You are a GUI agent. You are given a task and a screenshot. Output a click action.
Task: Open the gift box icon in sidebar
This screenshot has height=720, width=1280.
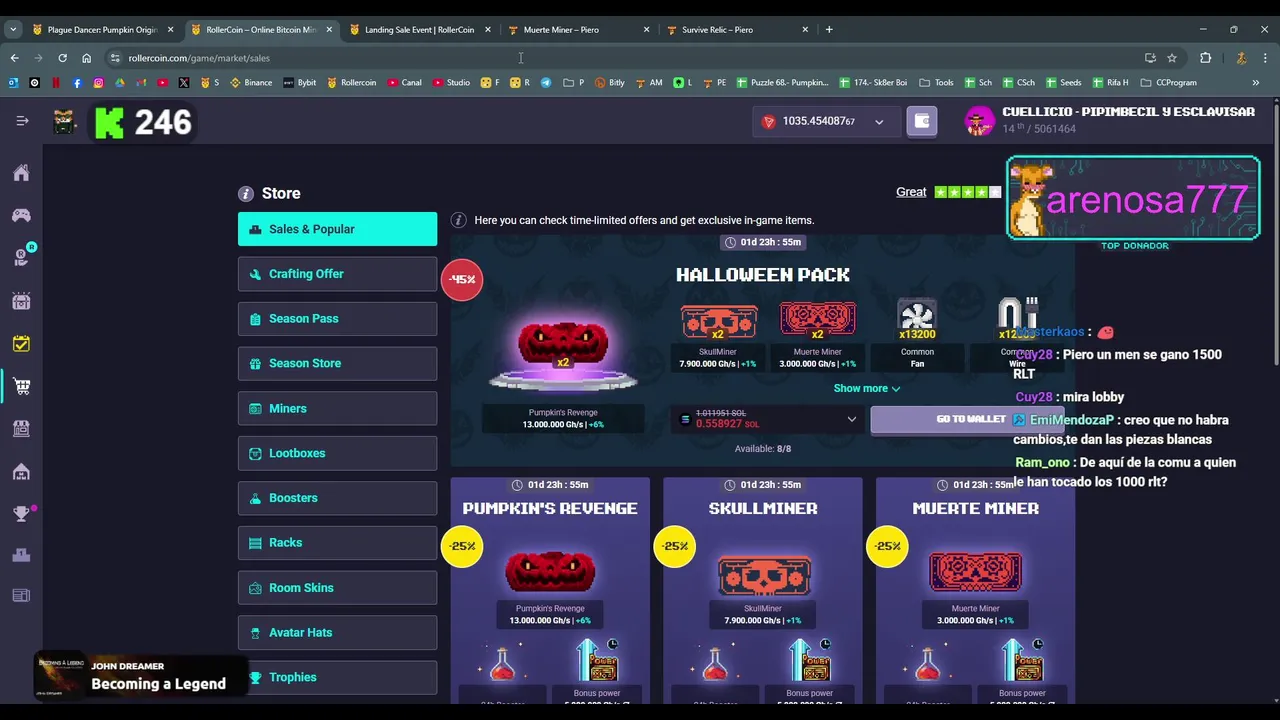tap(21, 301)
